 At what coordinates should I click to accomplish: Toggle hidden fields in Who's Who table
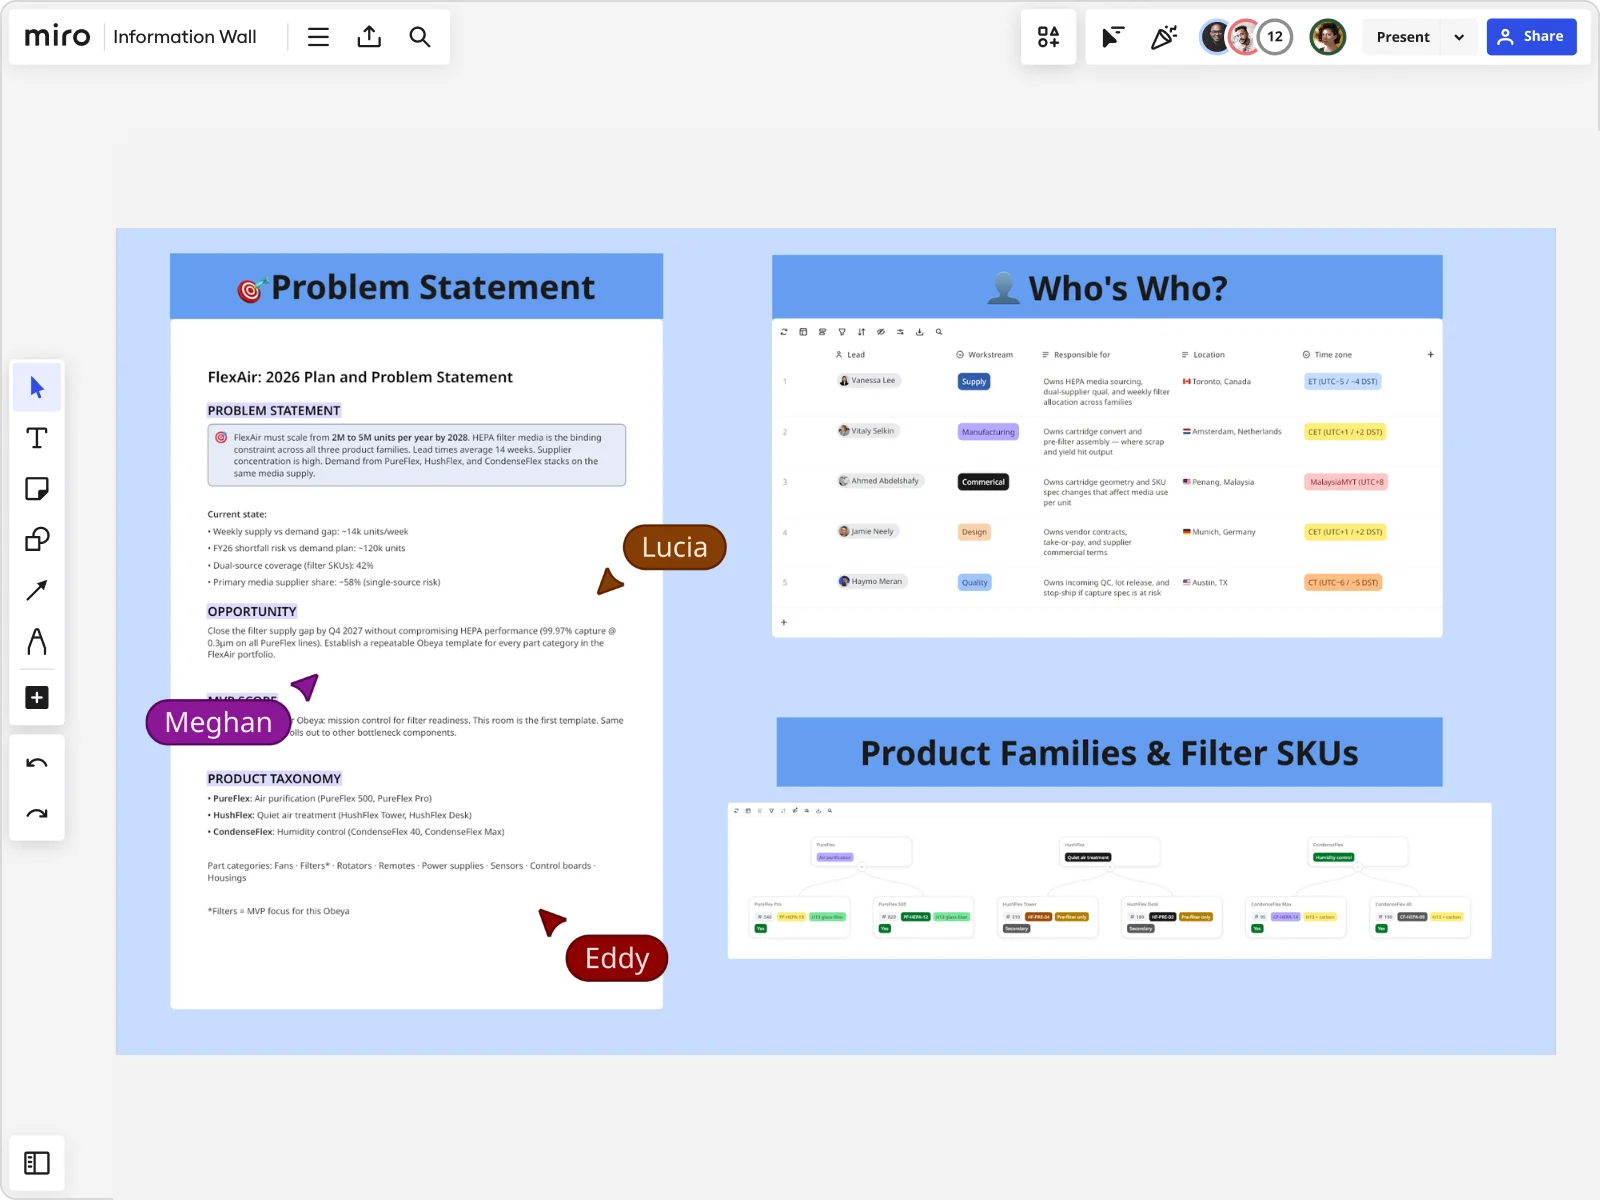[x=881, y=332]
